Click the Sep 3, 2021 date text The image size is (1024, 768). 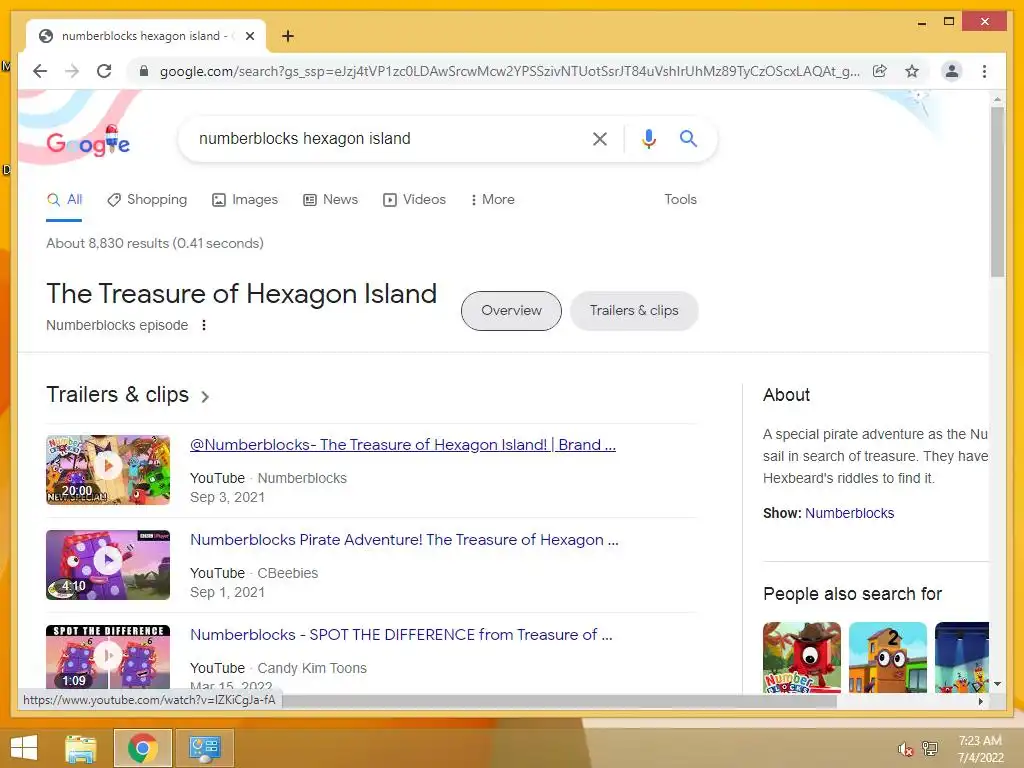(x=227, y=498)
